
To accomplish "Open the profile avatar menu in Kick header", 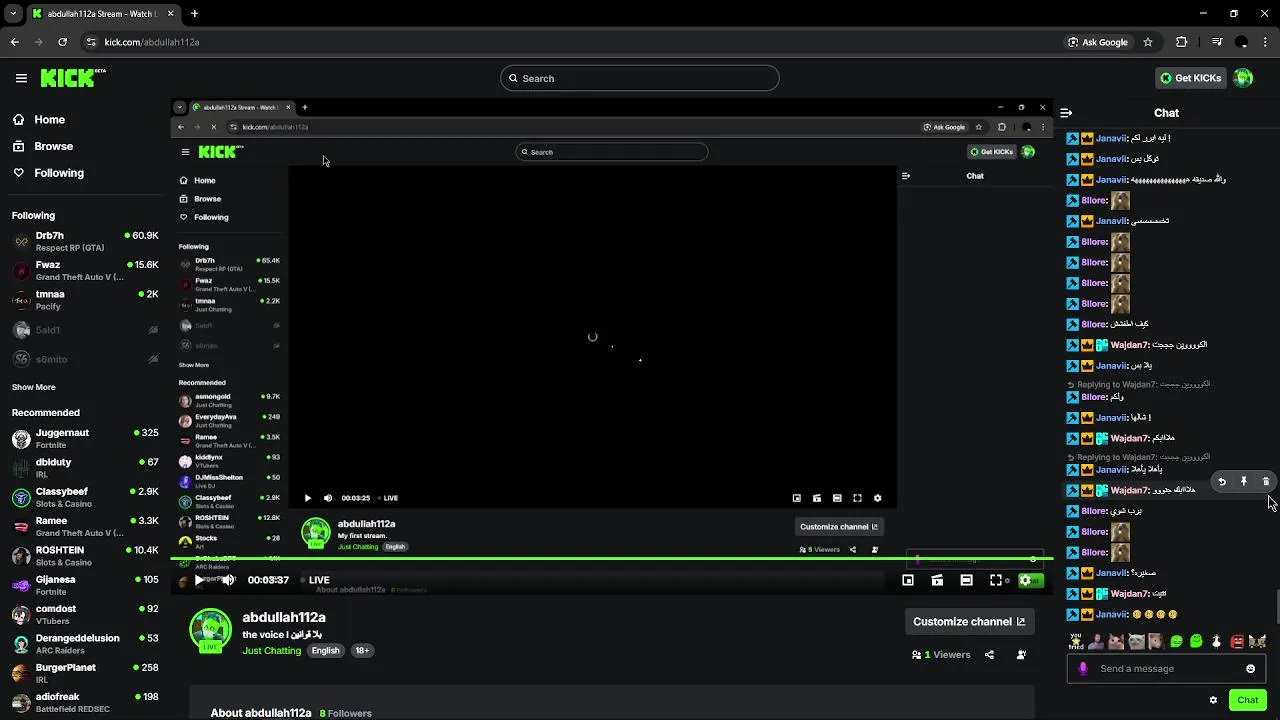I will click(x=1243, y=78).
